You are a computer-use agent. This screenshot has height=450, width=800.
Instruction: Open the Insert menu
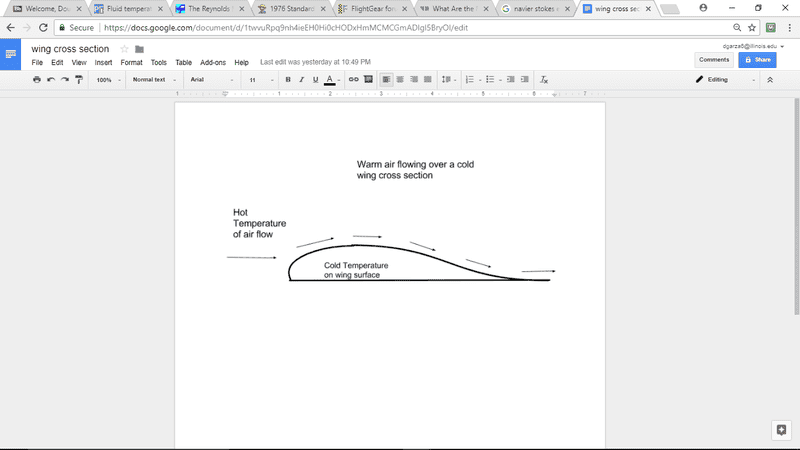pyautogui.click(x=103, y=62)
